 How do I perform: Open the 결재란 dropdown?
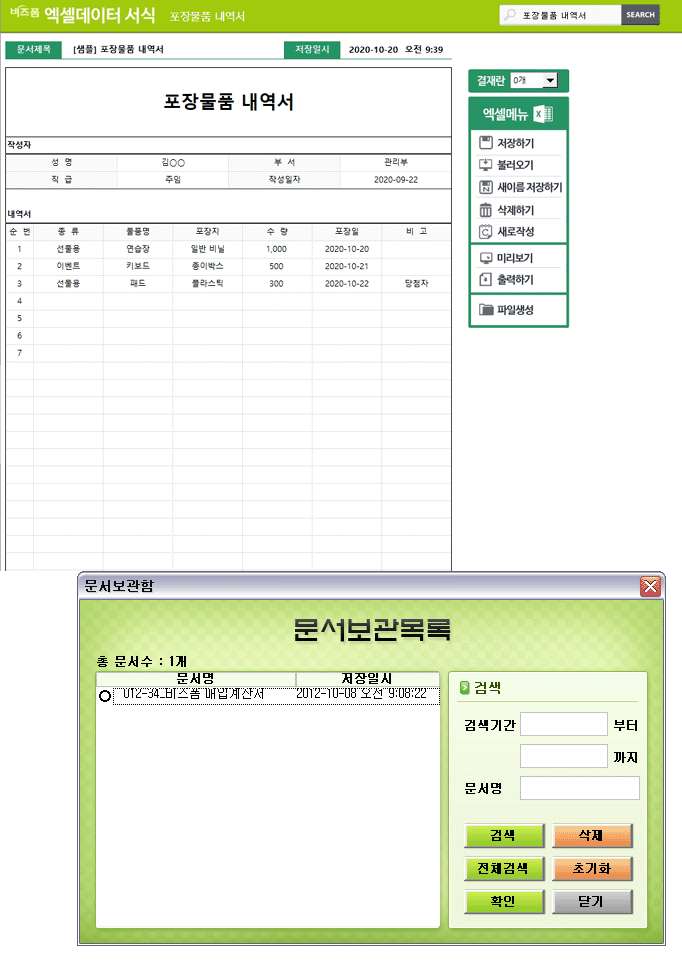click(x=550, y=80)
